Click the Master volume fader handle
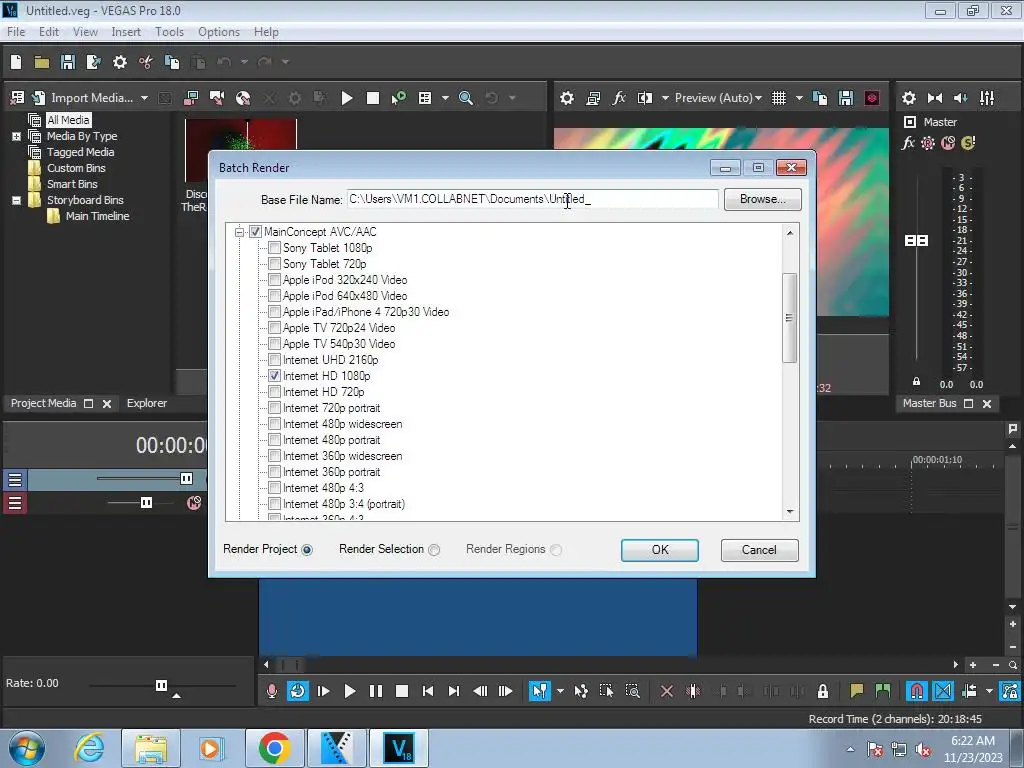The image size is (1024, 768). coord(916,240)
